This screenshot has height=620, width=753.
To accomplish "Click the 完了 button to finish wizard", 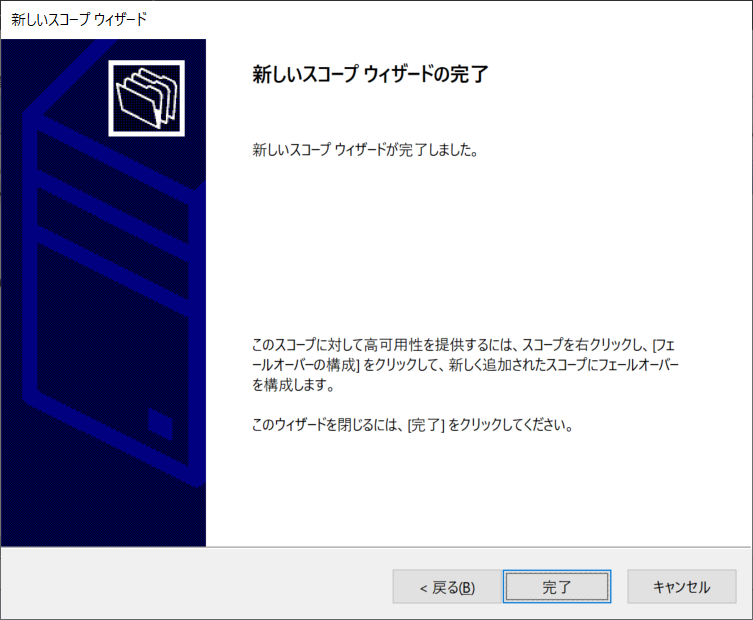I will click(557, 586).
